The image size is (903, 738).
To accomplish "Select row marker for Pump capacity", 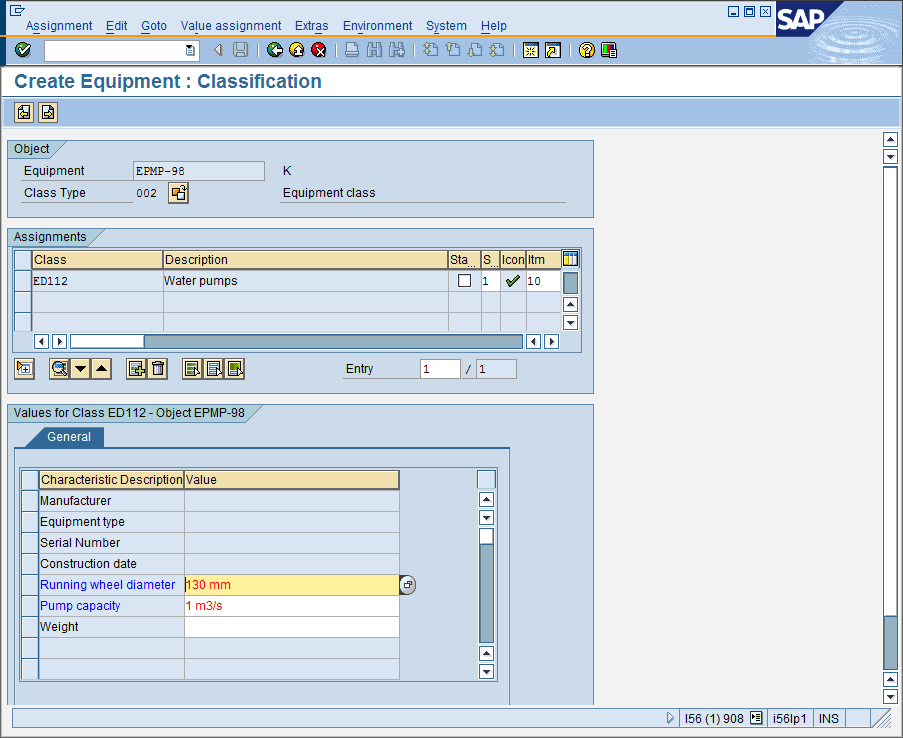I will pos(29,605).
